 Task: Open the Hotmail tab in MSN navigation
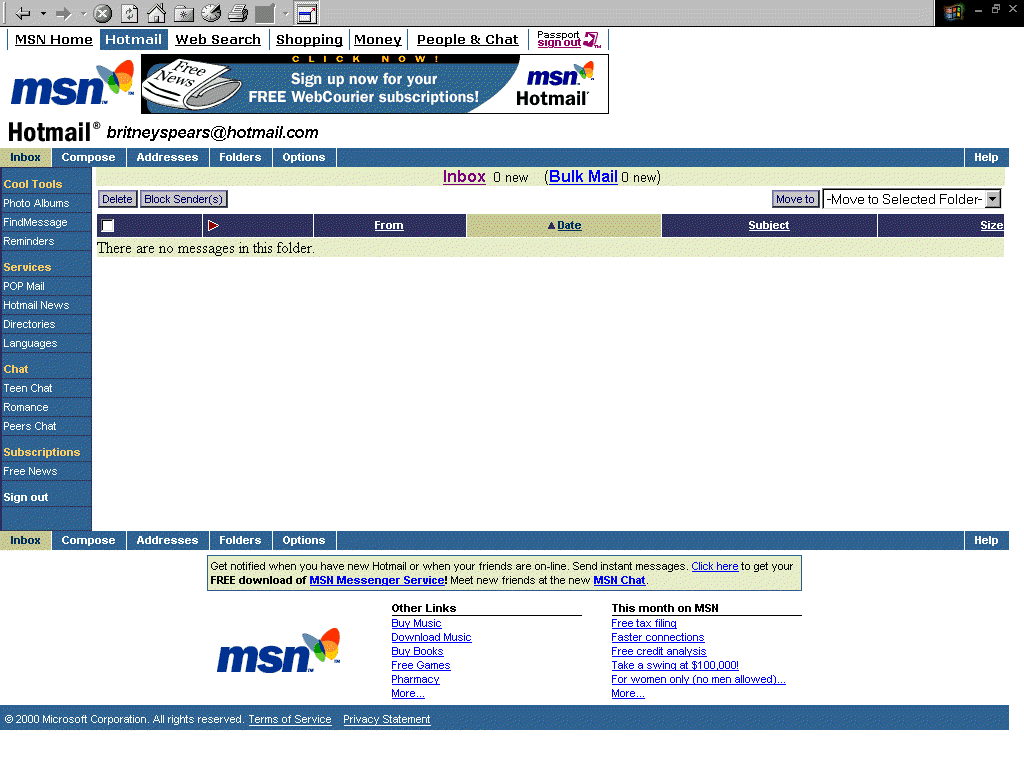coord(133,40)
